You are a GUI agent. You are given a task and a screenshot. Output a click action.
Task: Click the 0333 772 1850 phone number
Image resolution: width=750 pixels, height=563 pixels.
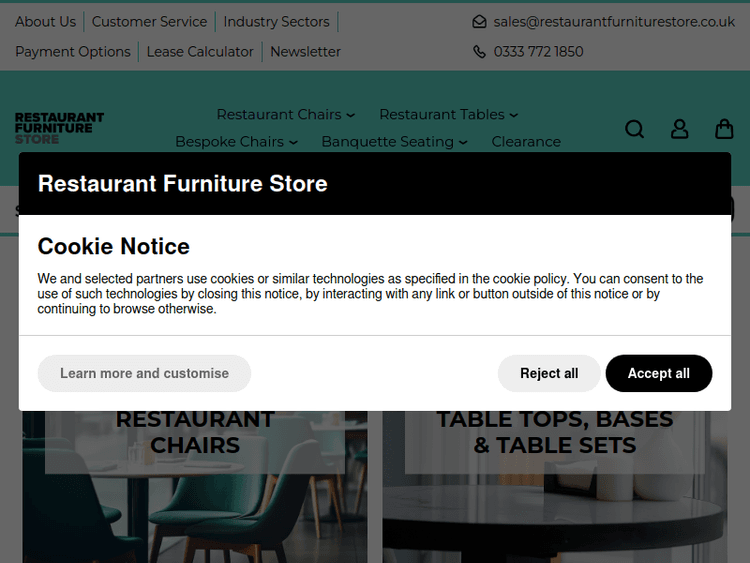[x=539, y=52]
